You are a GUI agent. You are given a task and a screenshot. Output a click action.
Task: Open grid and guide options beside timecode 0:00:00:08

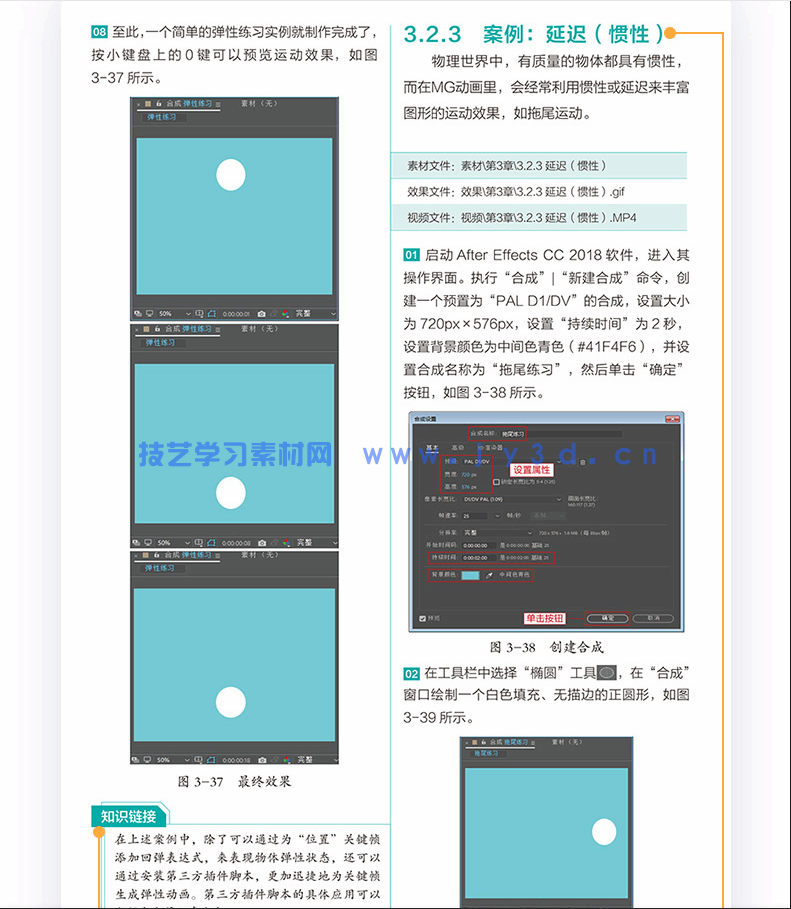(198, 543)
